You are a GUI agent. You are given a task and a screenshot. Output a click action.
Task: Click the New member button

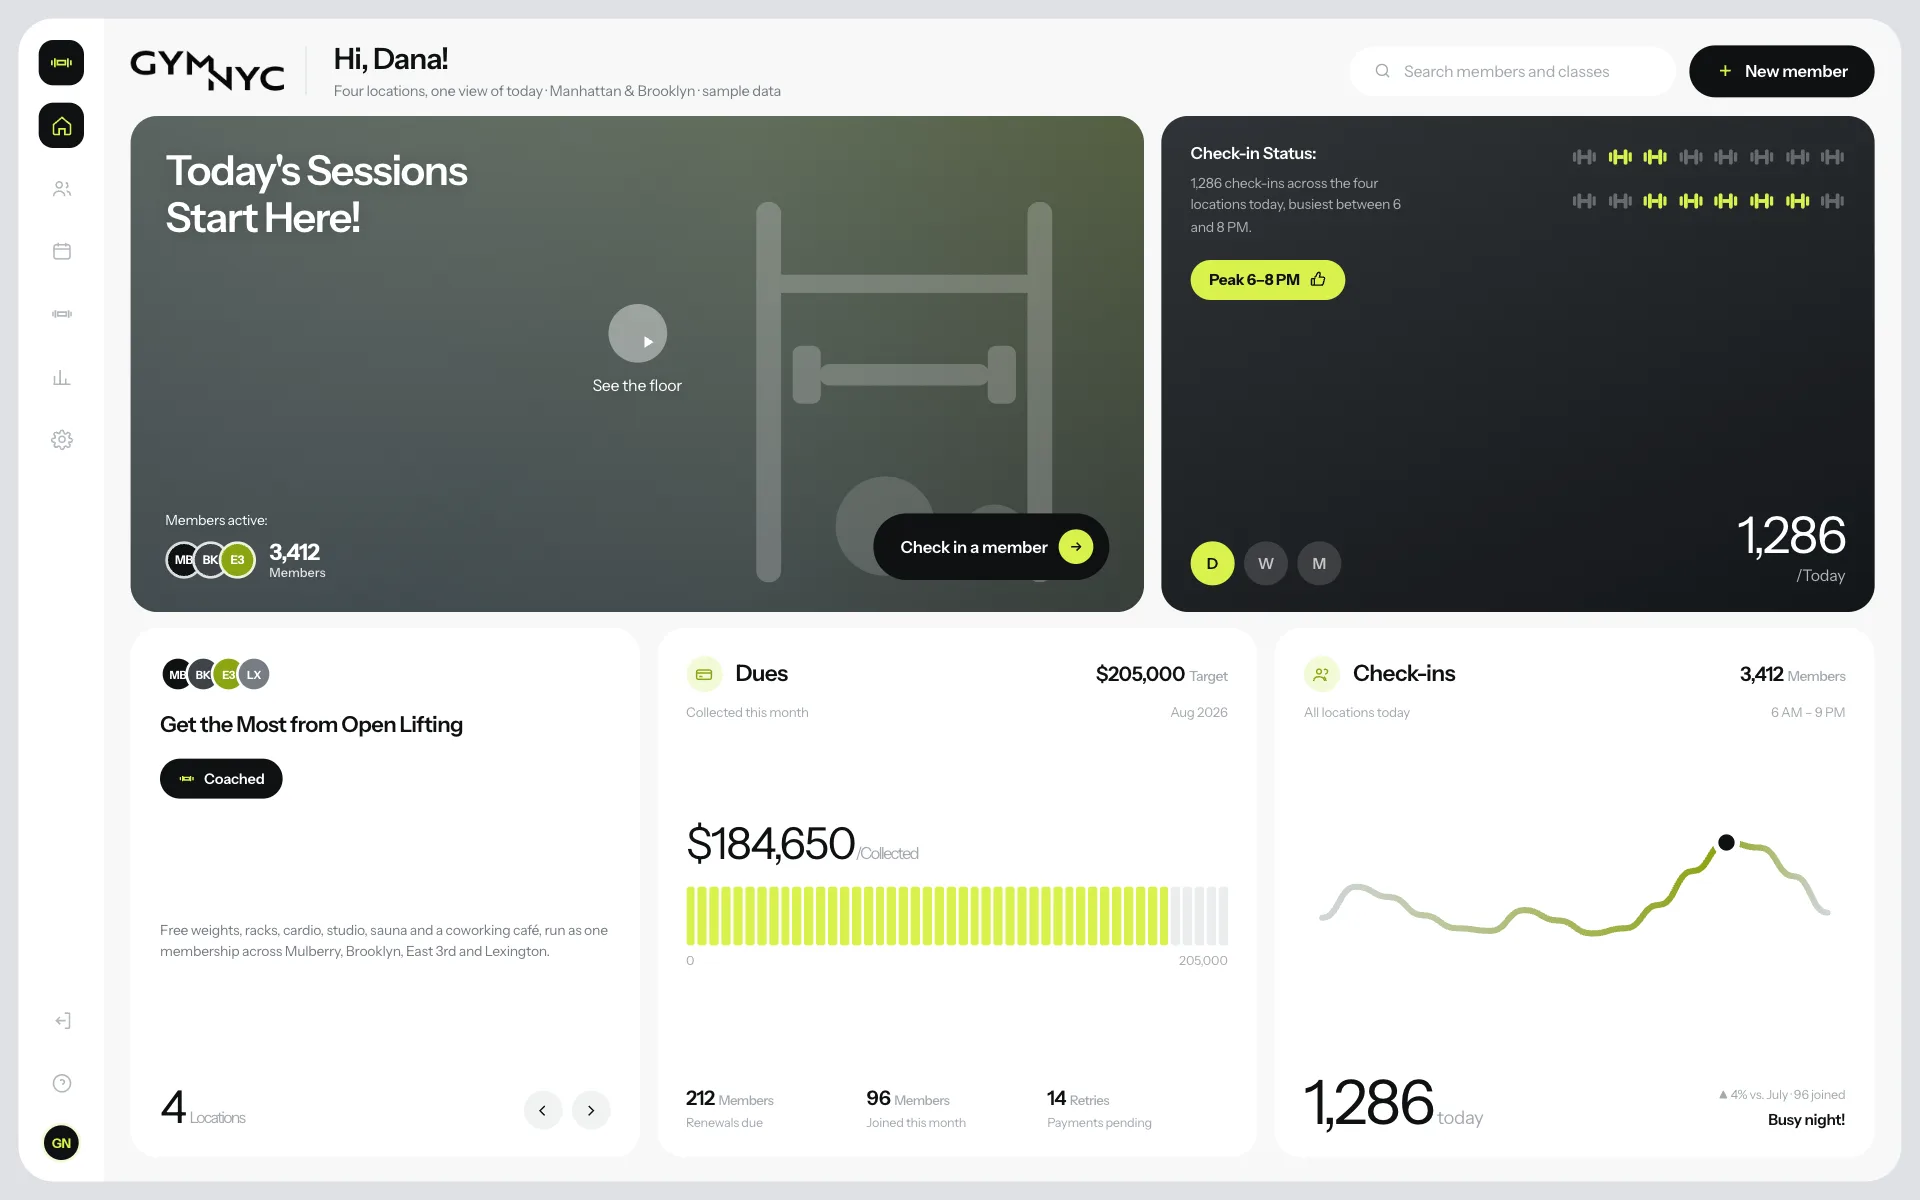(1781, 71)
